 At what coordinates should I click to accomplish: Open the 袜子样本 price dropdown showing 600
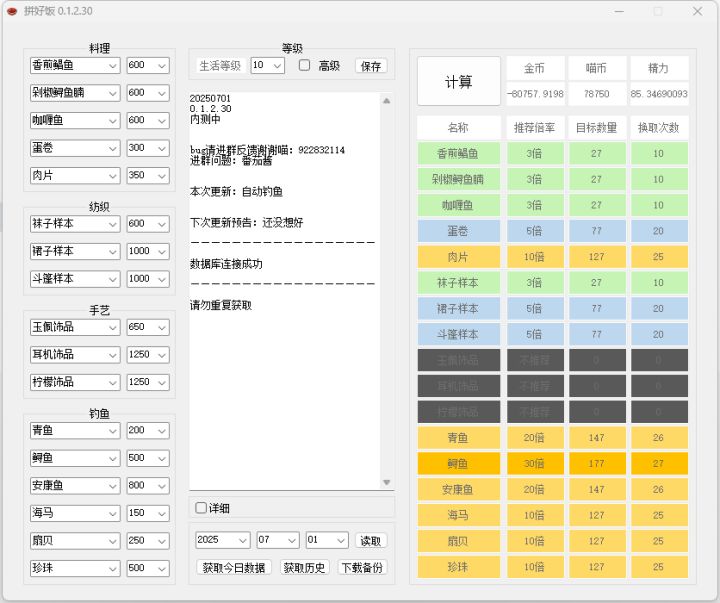pos(148,224)
